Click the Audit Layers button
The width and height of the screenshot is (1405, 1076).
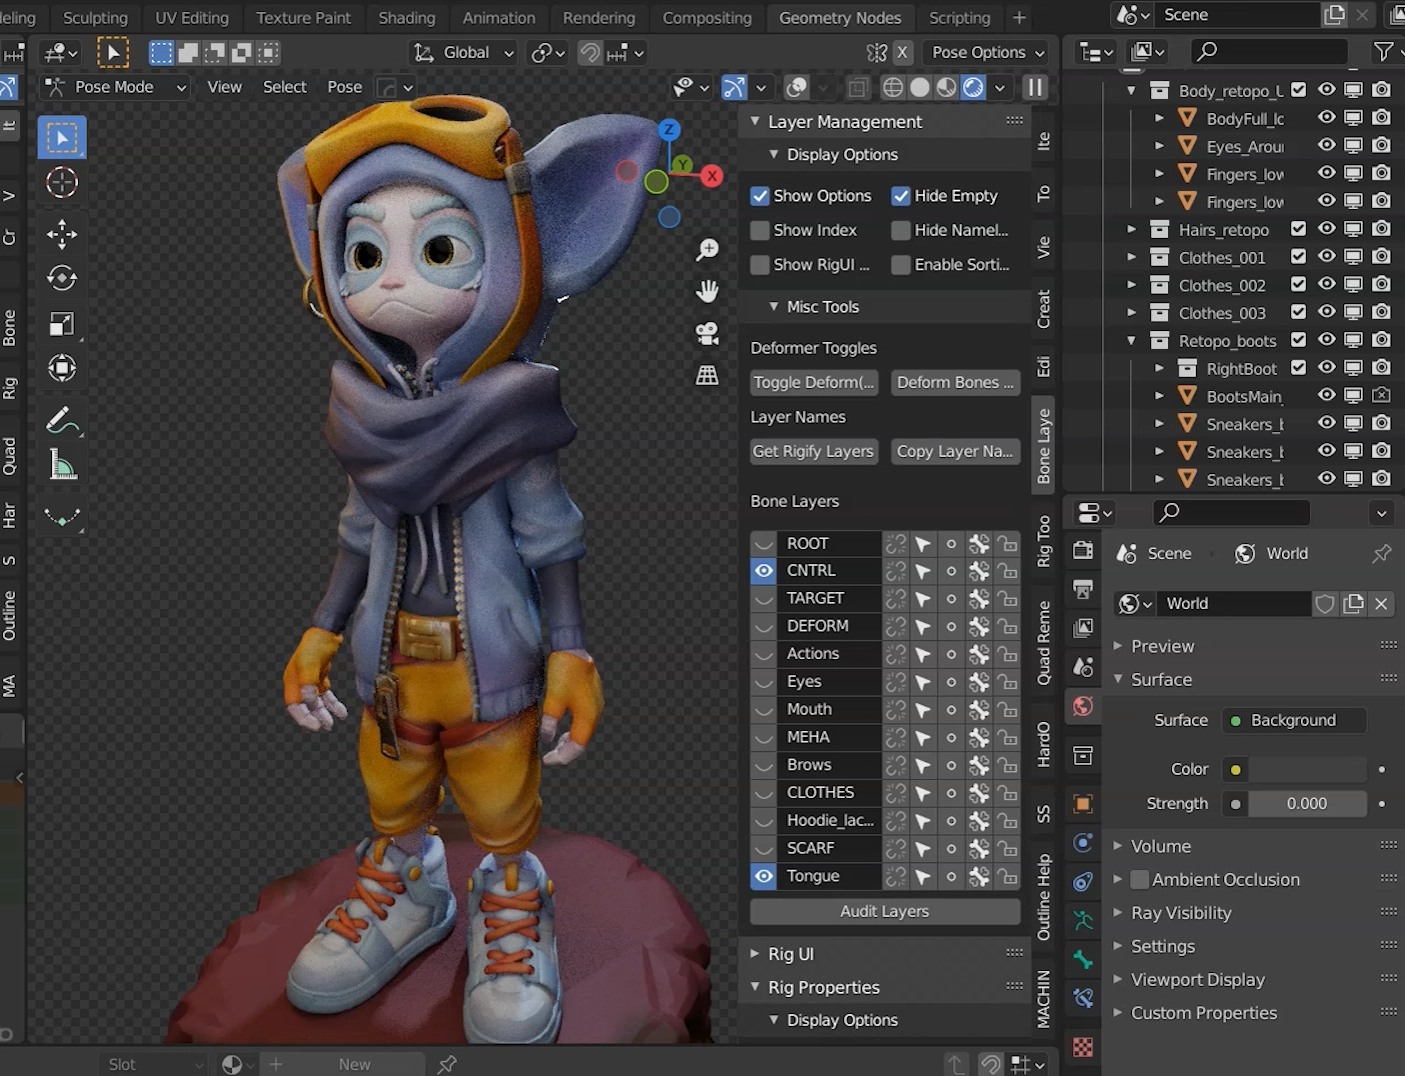pos(885,911)
